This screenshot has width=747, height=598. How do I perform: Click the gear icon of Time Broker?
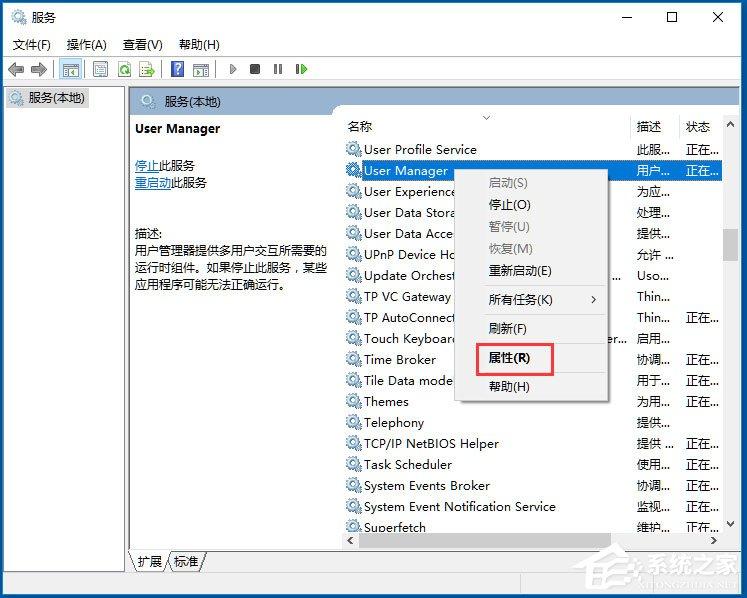tap(353, 359)
